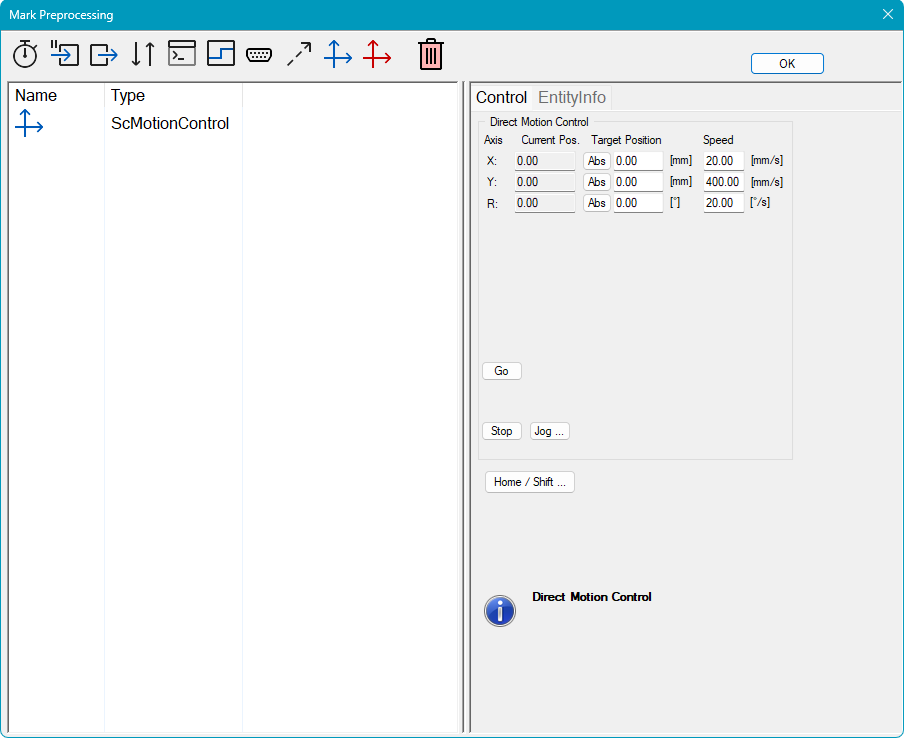Screen dimensions: 904x738
Task: Switch to the EntityInfo tab
Action: 572,97
